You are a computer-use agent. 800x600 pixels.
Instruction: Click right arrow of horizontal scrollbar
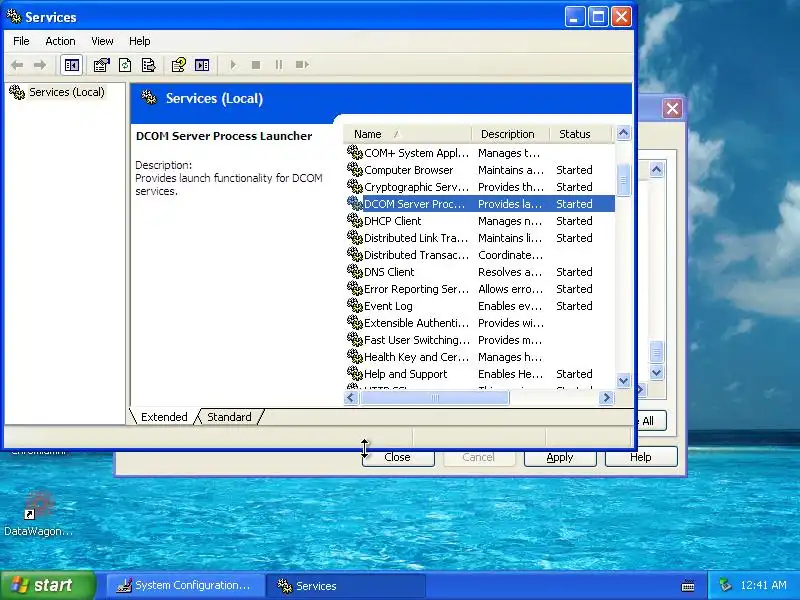[x=607, y=397]
